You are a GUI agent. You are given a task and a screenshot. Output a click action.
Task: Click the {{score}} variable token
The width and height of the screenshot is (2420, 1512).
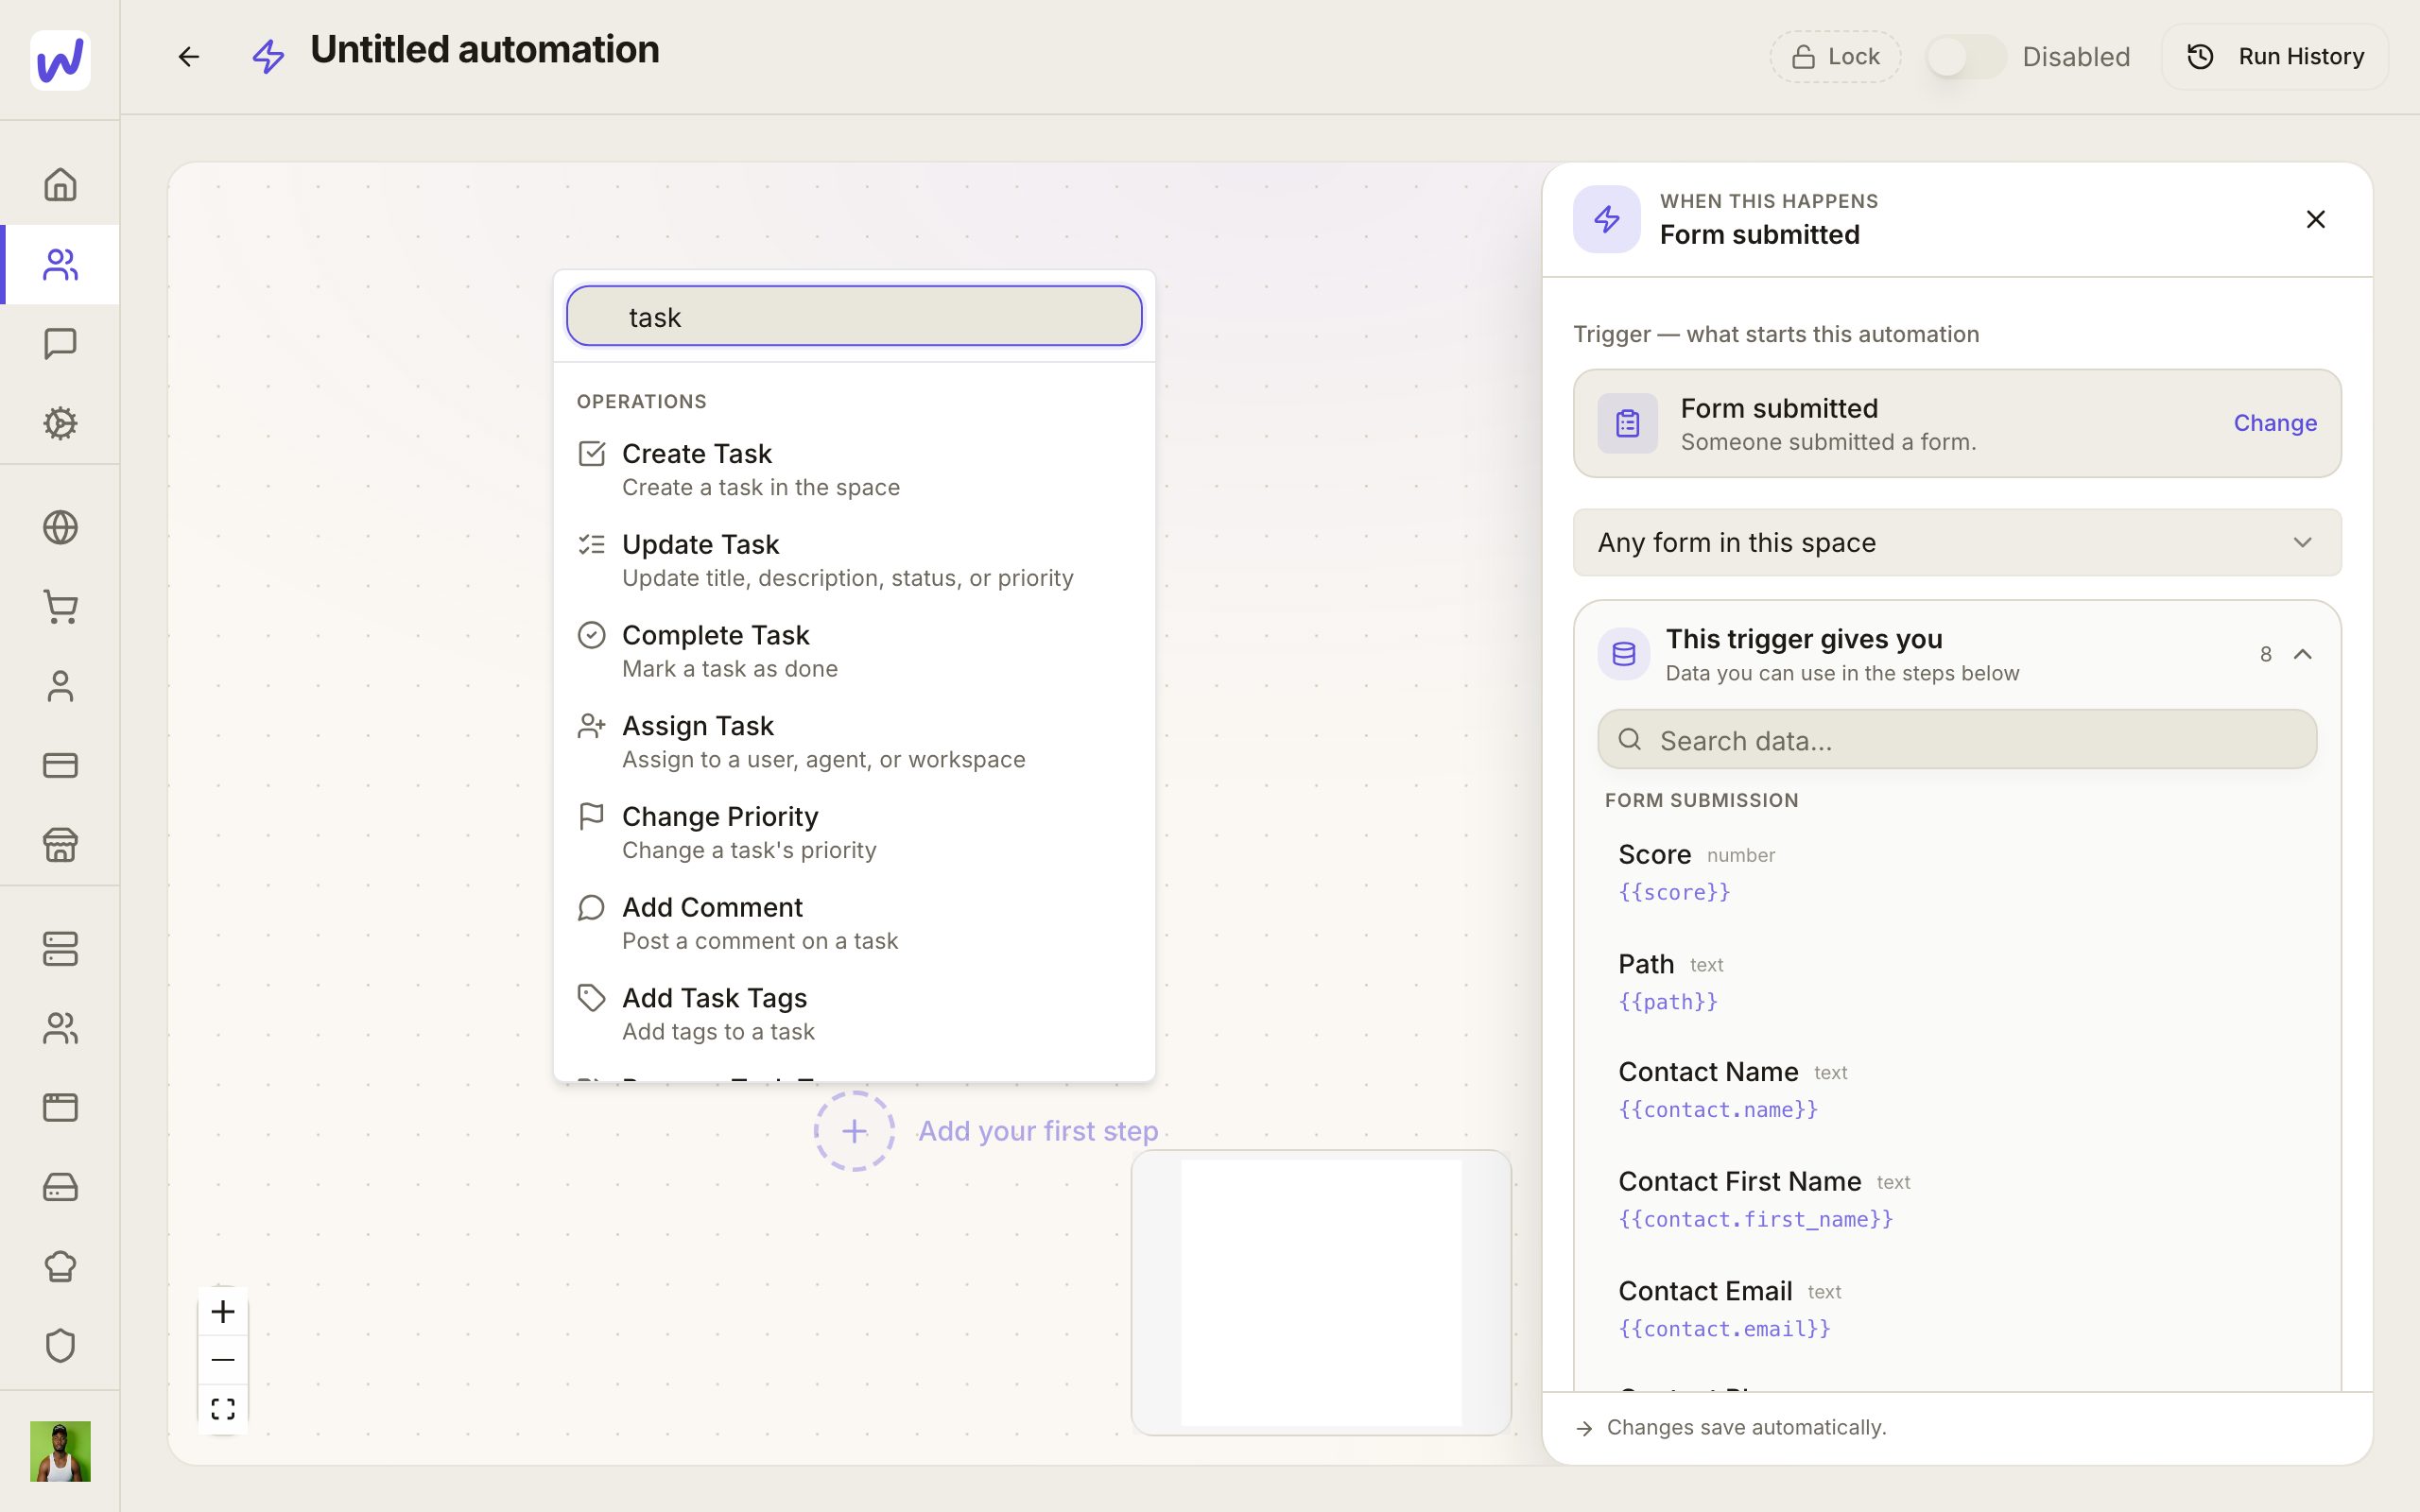[1674, 892]
